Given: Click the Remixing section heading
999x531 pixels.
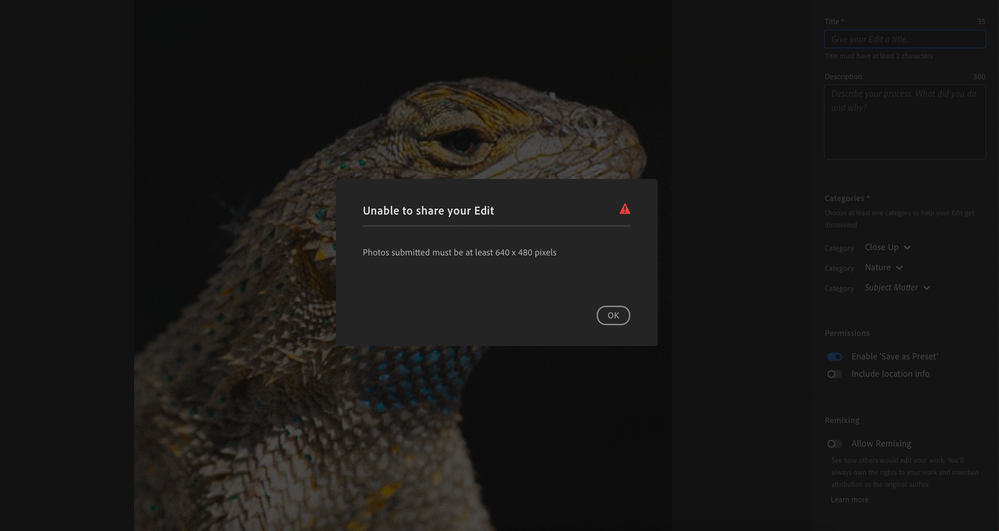Looking at the screenshot, I should pos(842,421).
